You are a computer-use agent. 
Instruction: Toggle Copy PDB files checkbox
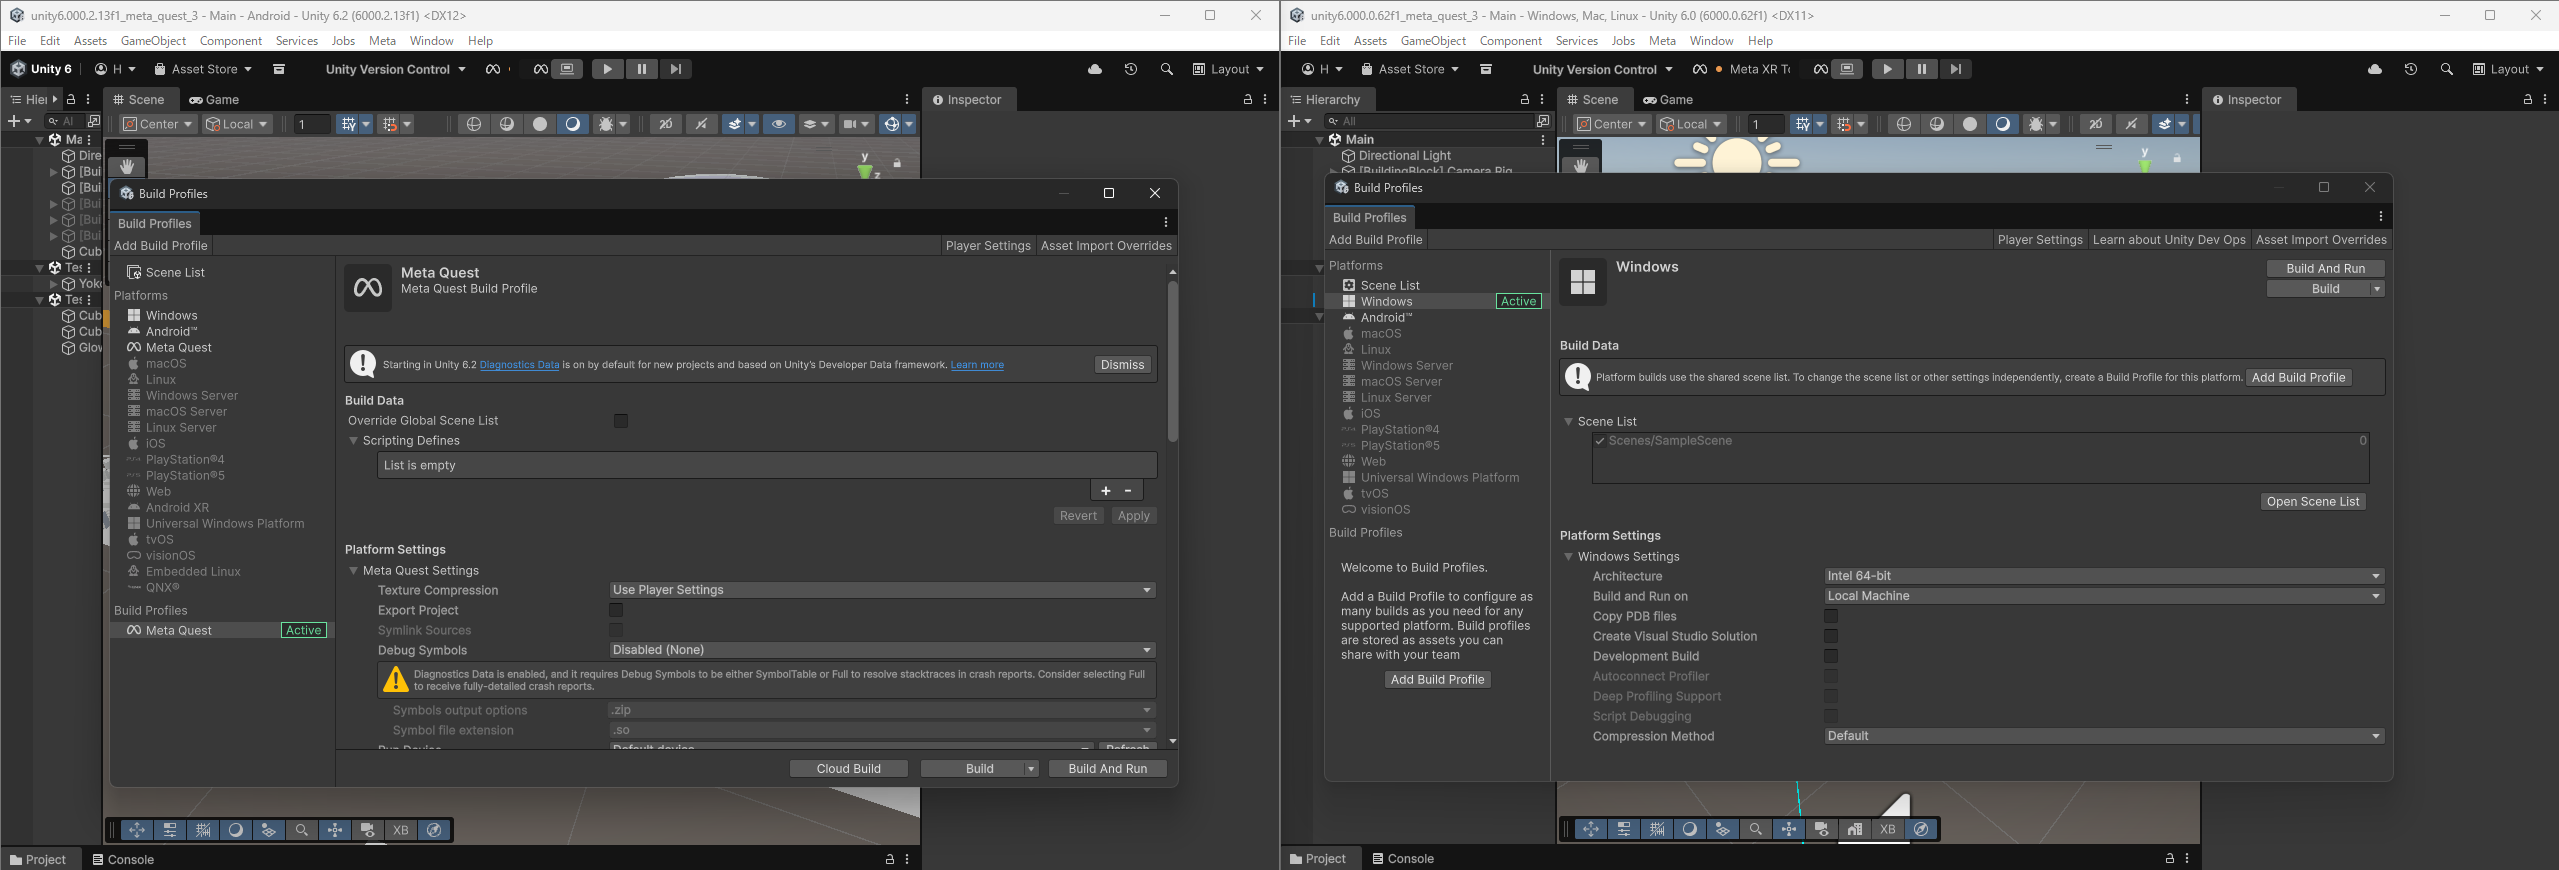pos(1831,616)
